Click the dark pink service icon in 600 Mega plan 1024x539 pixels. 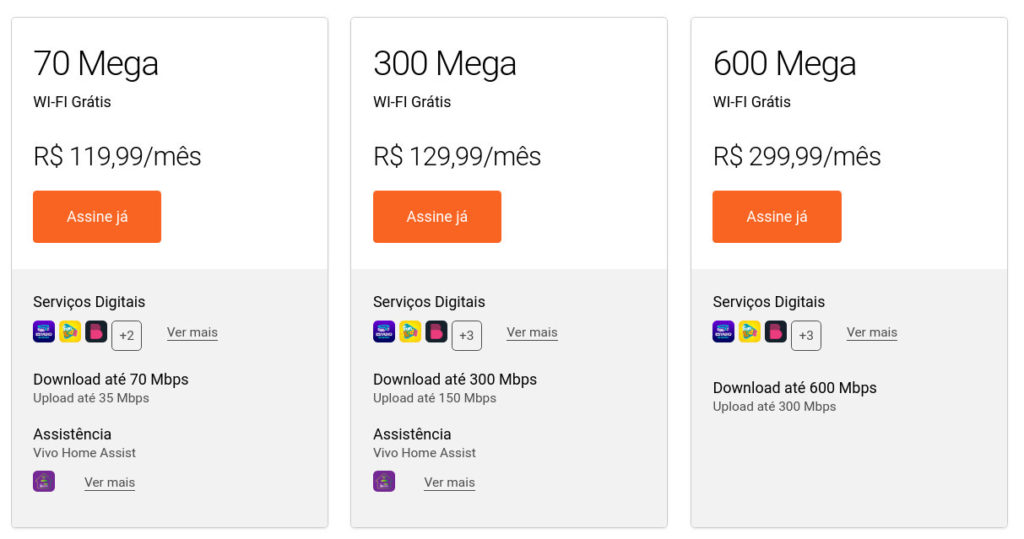click(776, 332)
